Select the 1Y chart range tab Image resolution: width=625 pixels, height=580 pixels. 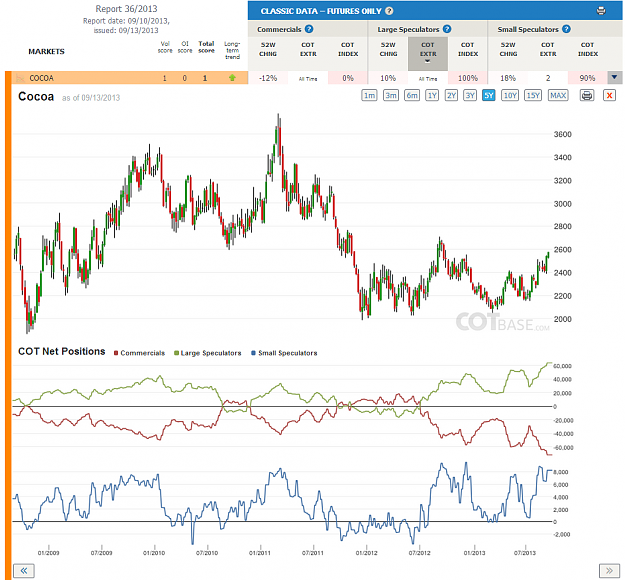tap(432, 96)
